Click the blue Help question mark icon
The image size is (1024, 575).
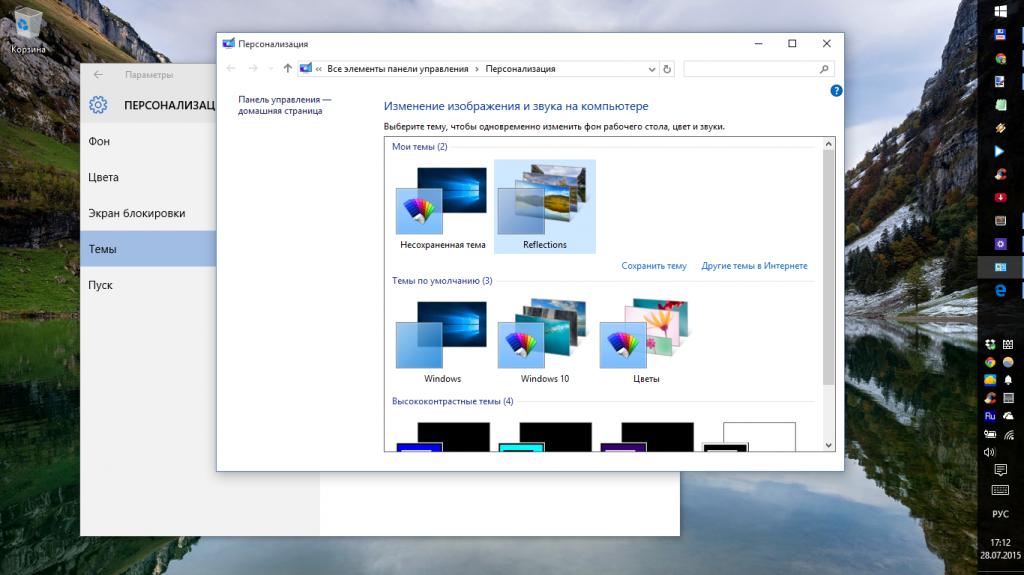[x=836, y=91]
